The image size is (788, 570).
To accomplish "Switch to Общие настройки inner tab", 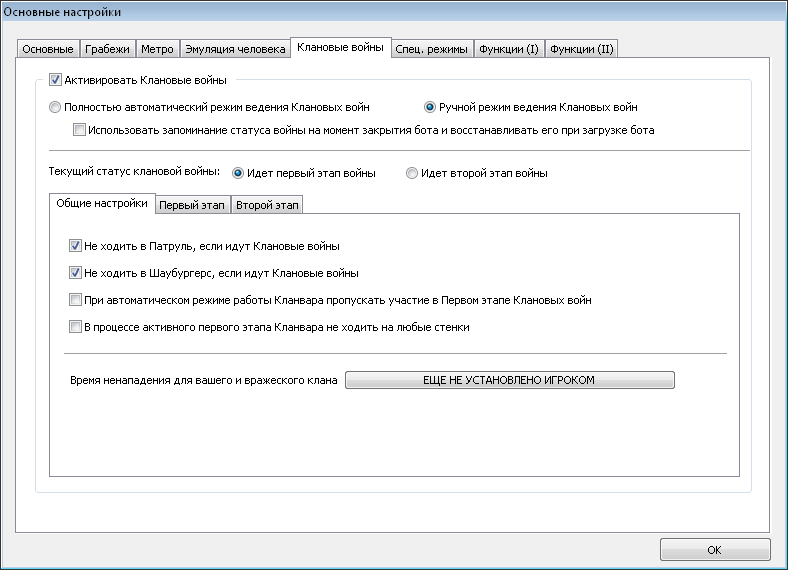I will coord(102,203).
